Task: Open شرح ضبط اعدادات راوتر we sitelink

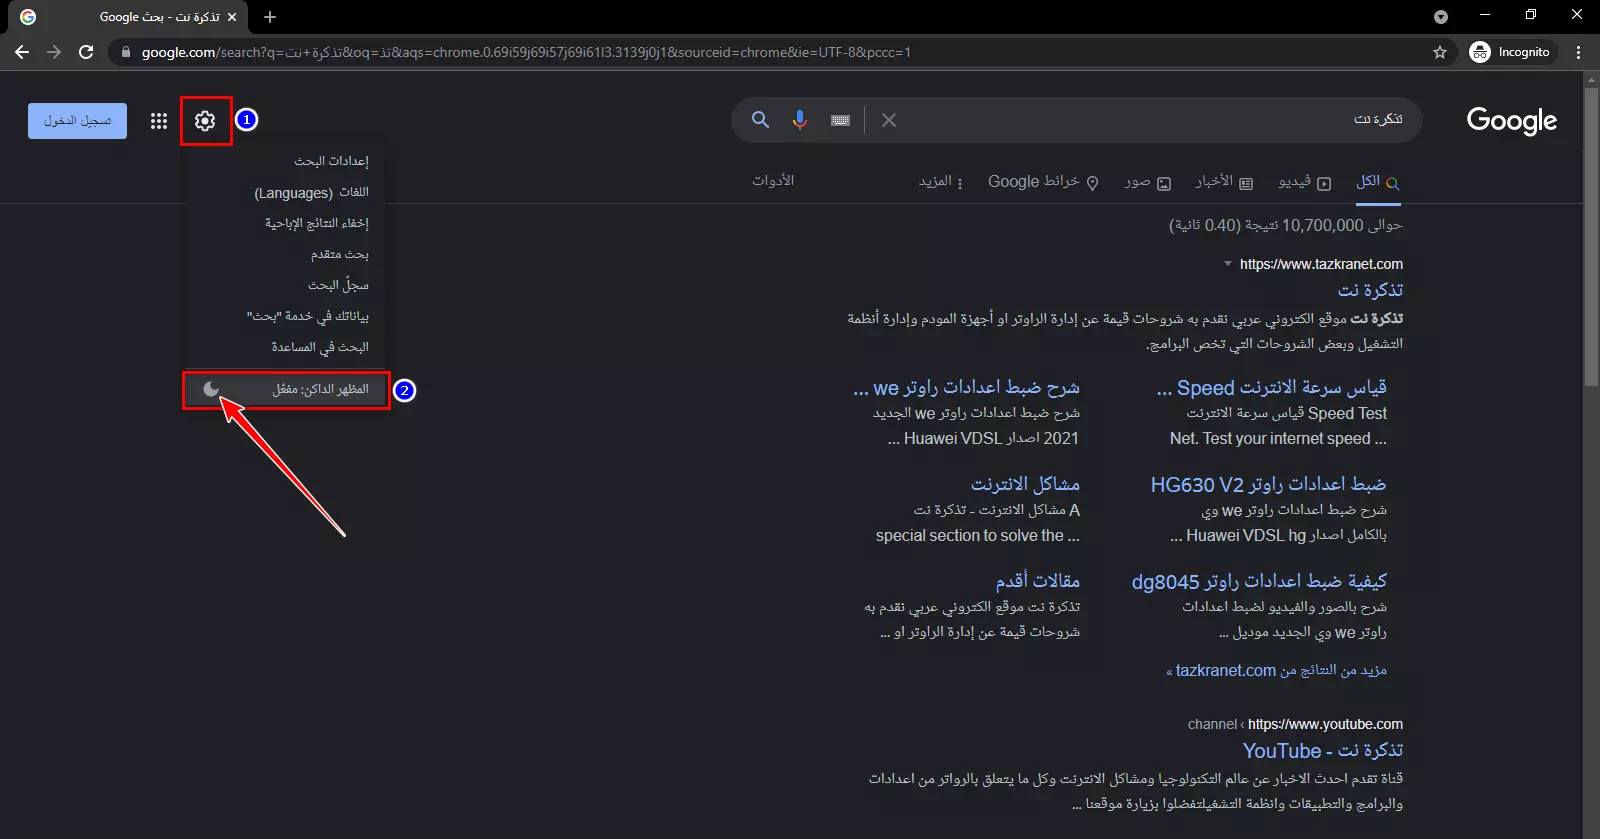Action: click(x=966, y=388)
